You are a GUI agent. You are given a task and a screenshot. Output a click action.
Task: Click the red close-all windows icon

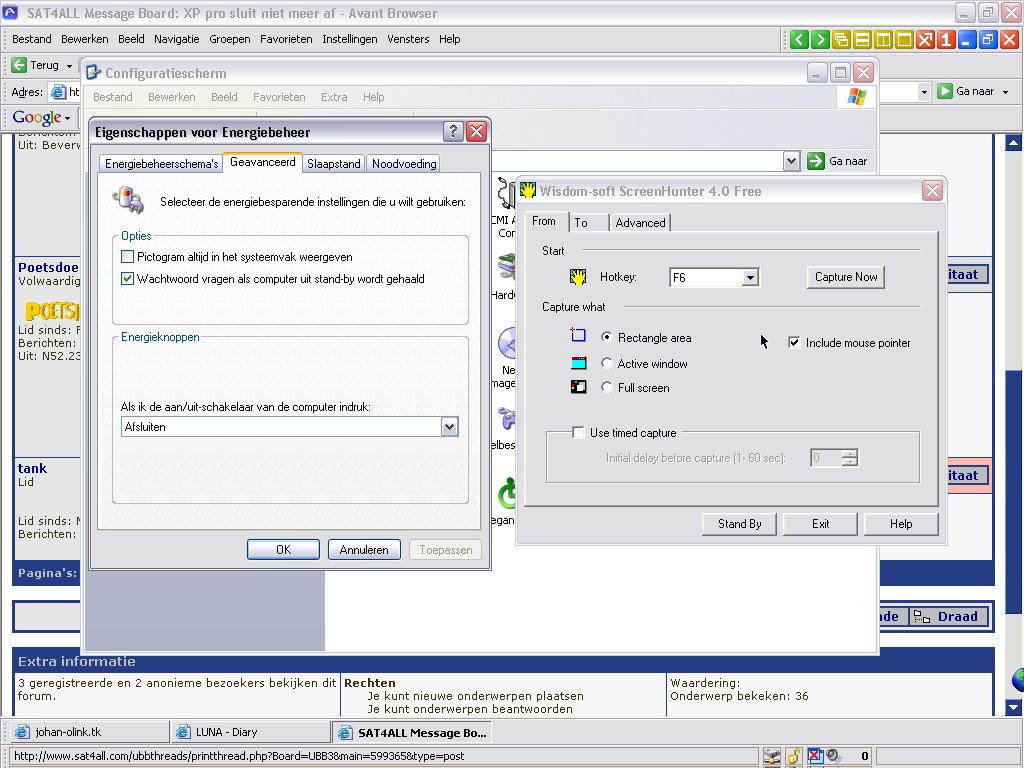(925, 40)
